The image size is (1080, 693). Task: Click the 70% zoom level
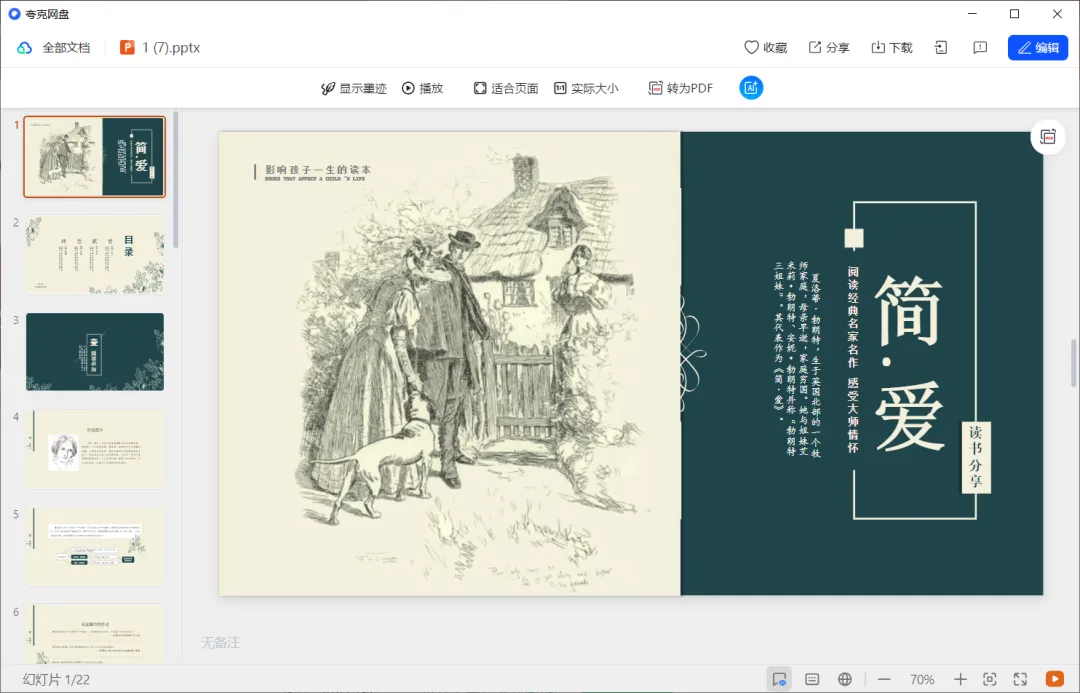[922, 680]
